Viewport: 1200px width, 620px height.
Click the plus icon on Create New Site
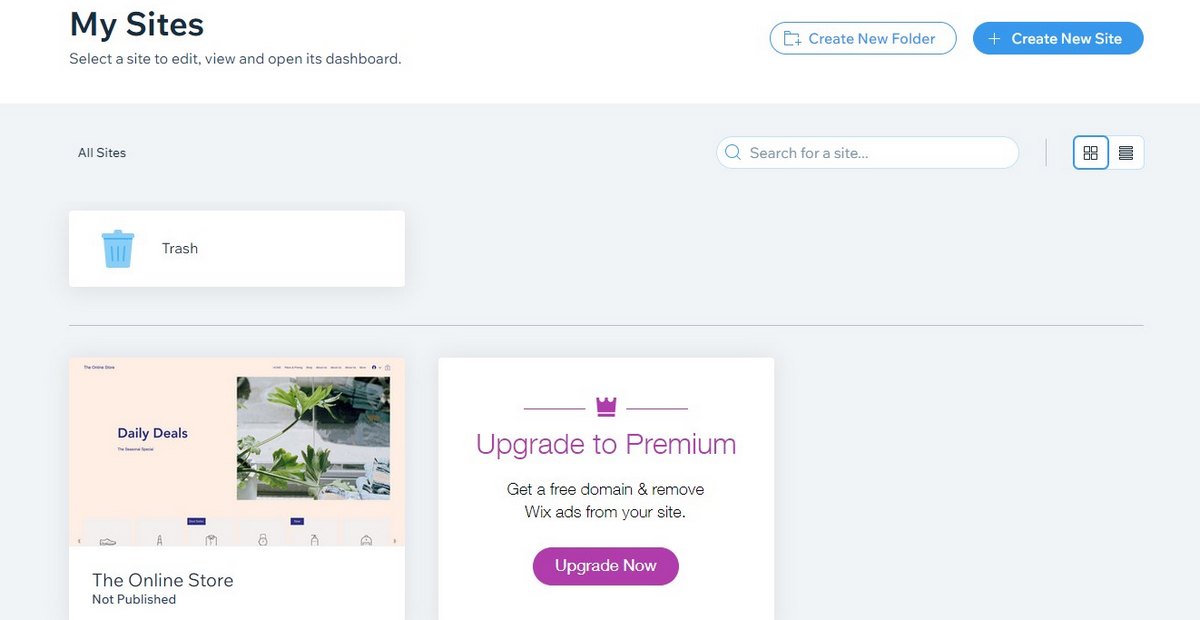tap(994, 39)
